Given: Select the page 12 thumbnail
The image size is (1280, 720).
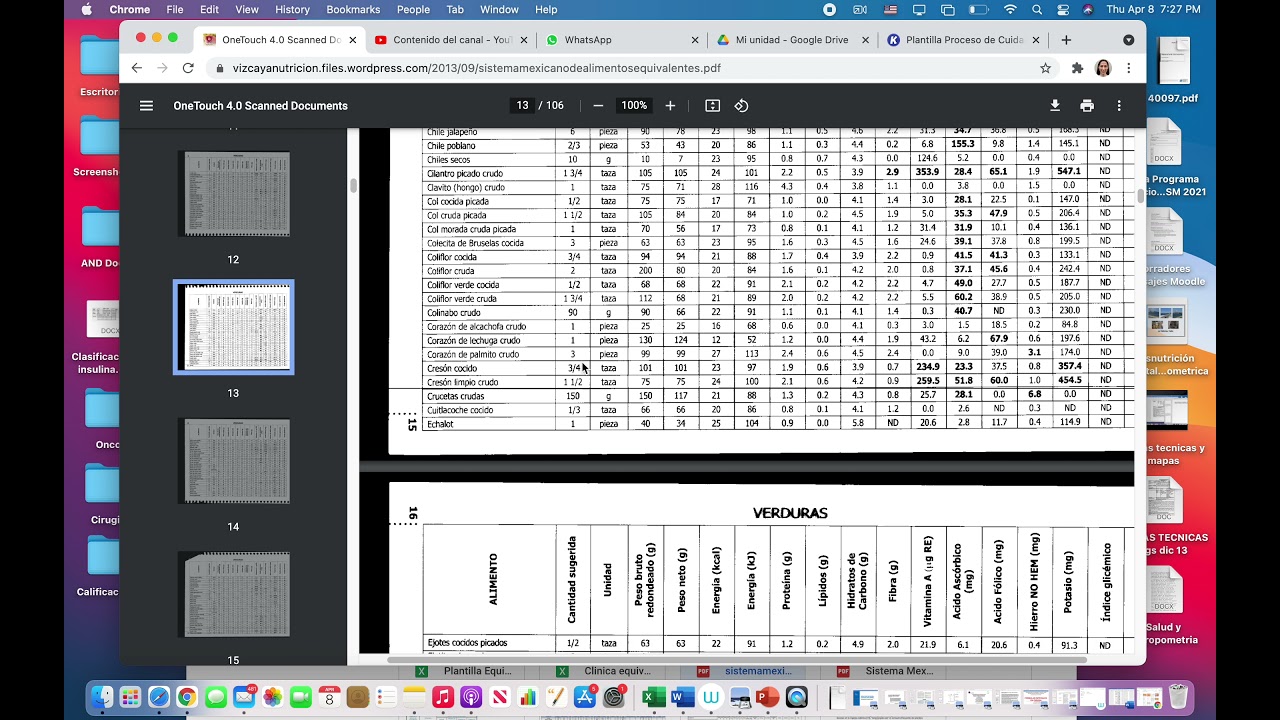Looking at the screenshot, I should pos(233,194).
